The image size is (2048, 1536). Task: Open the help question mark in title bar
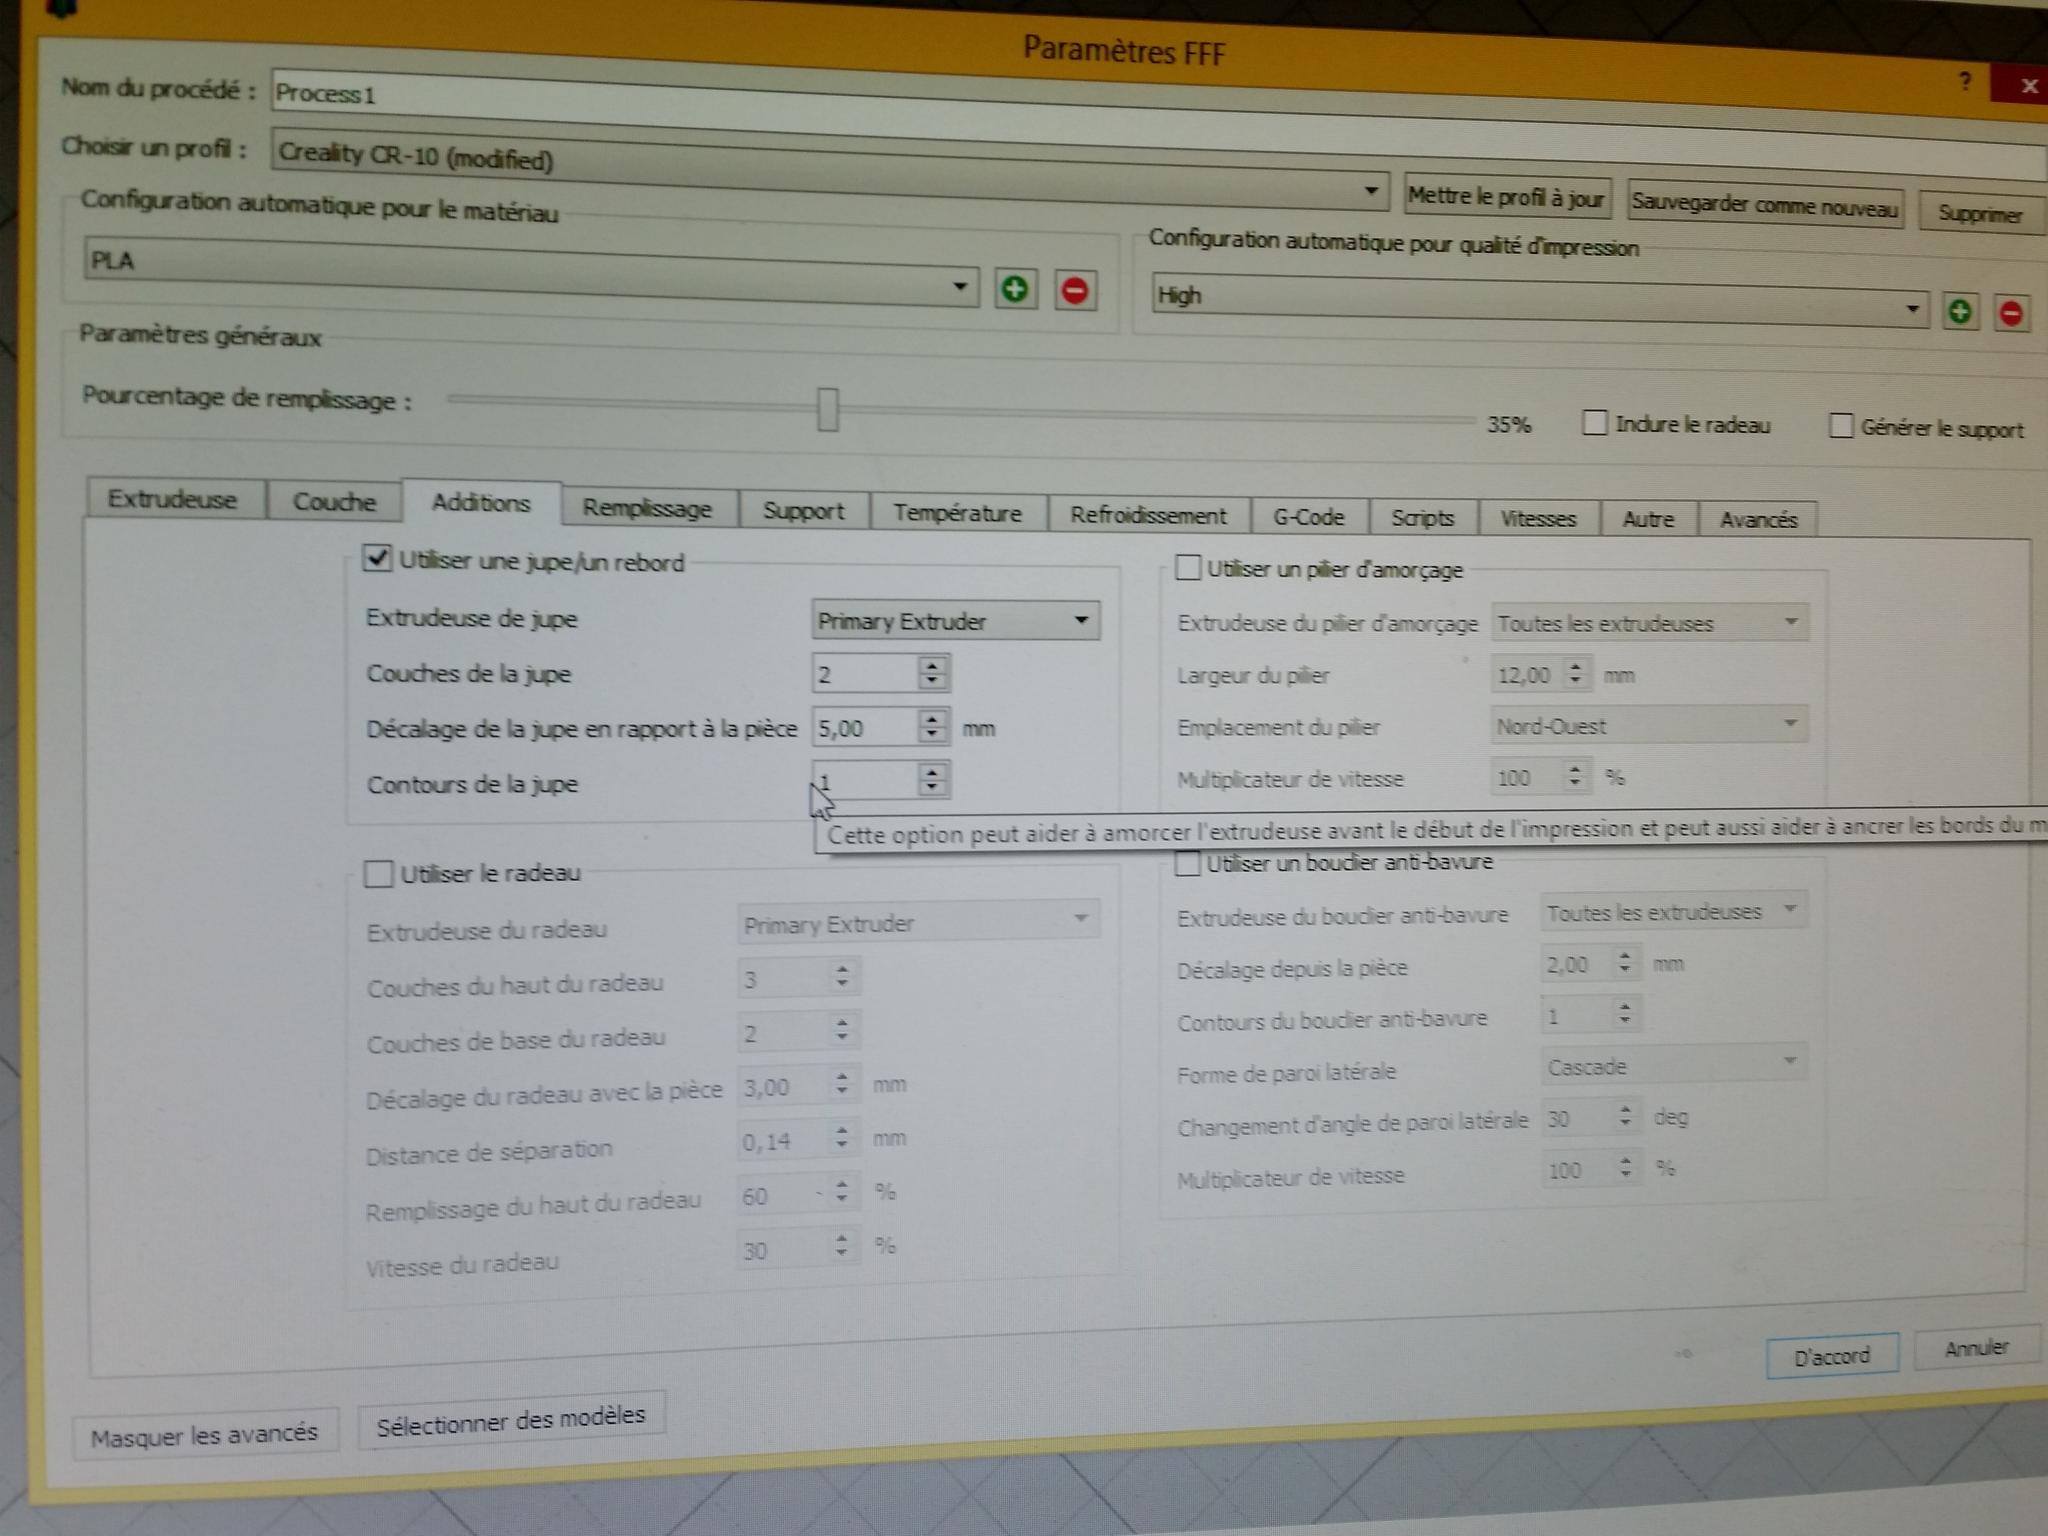pyautogui.click(x=1965, y=80)
